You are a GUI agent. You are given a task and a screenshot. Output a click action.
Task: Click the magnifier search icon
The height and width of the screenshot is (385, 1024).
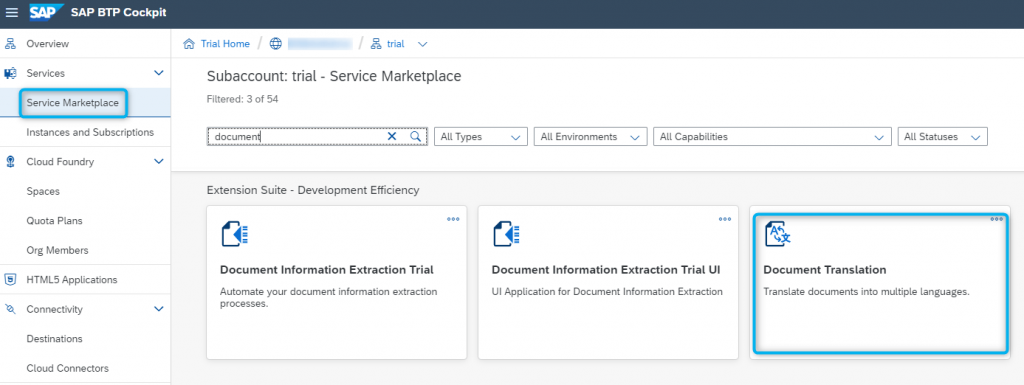point(415,136)
